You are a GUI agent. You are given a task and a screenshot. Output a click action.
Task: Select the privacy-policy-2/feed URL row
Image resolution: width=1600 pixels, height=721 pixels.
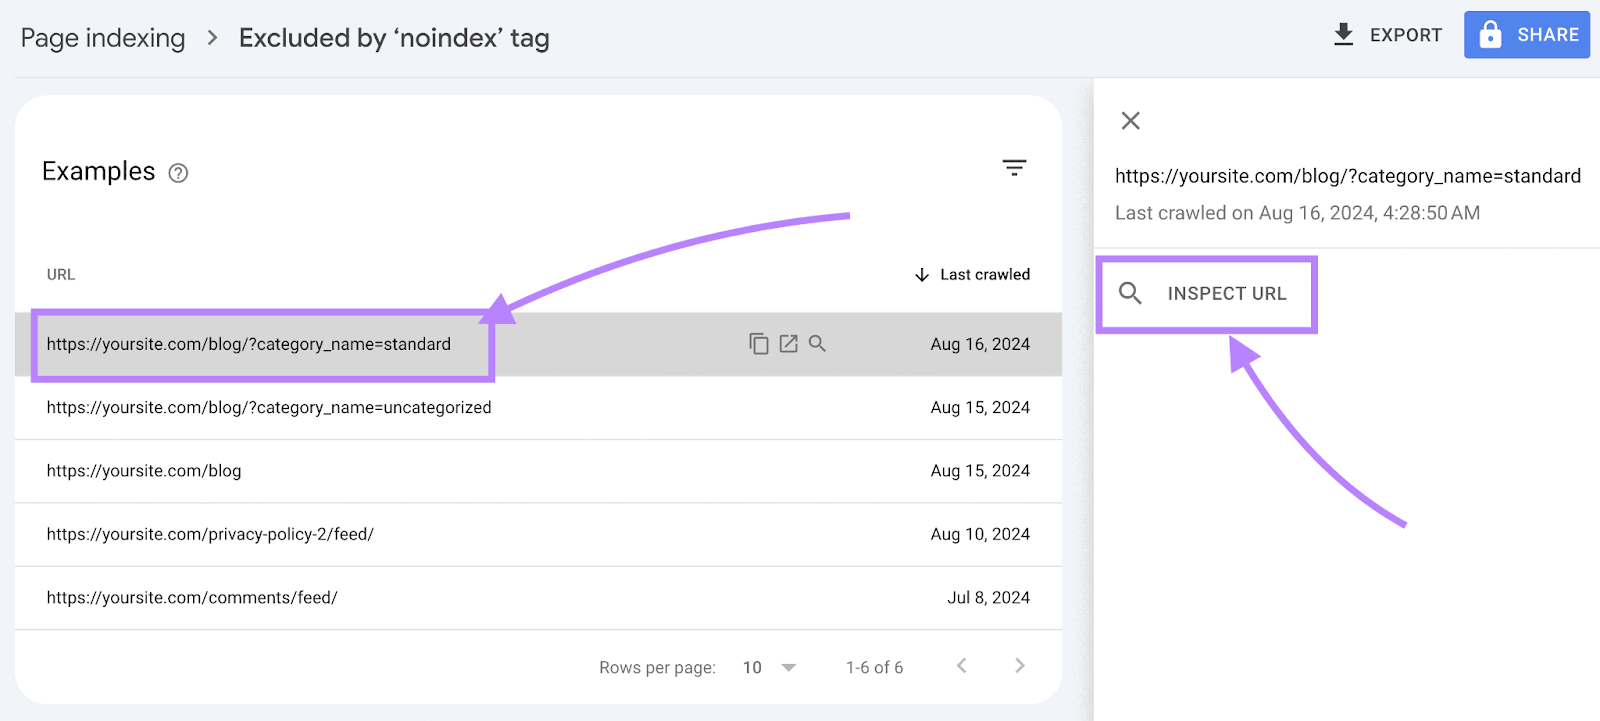point(538,534)
